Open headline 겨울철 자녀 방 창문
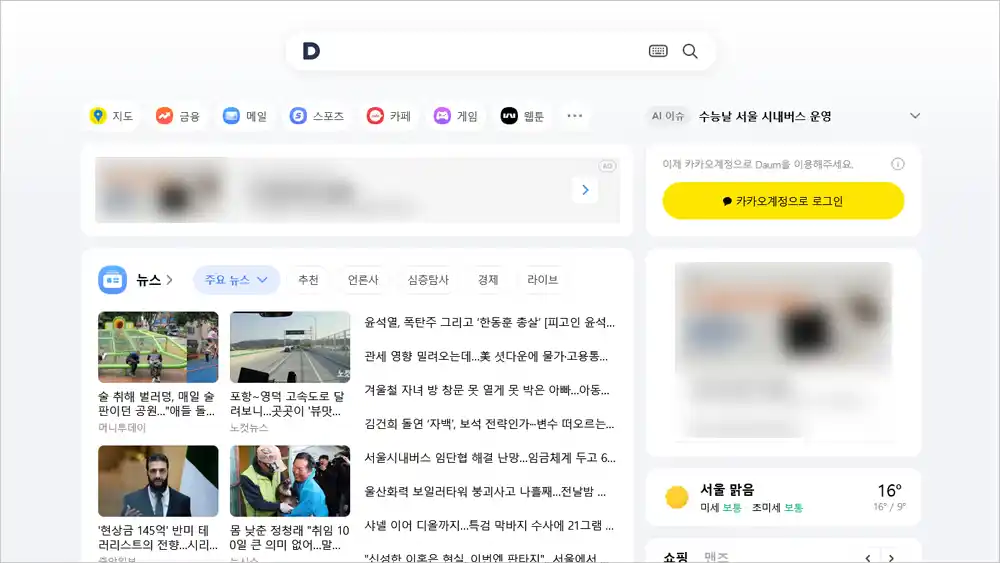Viewport: 1000px width, 563px height. [x=487, y=390]
